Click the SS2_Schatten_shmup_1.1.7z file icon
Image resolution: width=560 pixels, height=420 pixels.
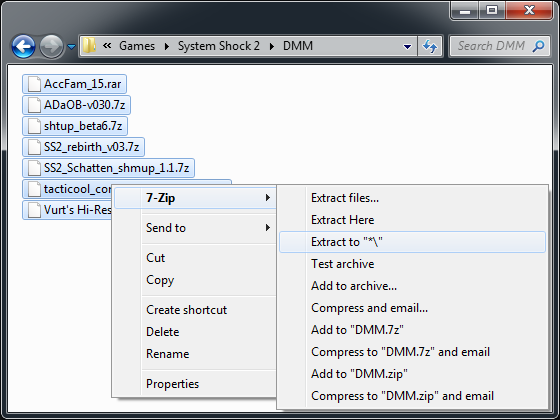(34, 168)
